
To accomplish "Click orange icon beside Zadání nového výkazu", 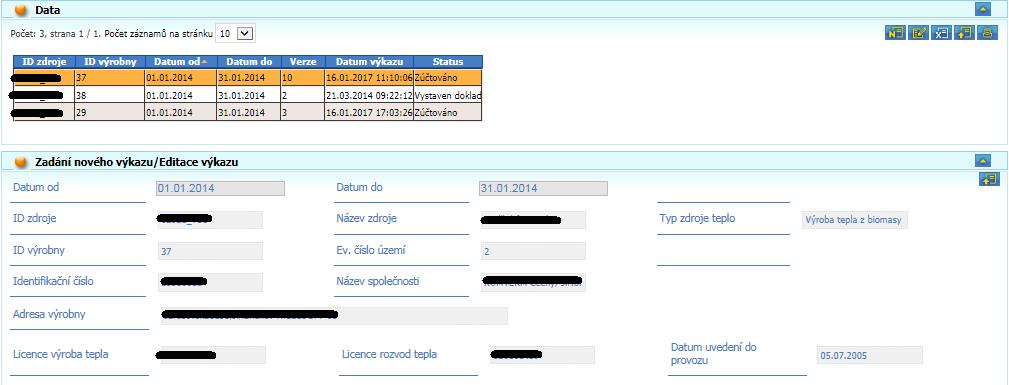I will (21, 162).
